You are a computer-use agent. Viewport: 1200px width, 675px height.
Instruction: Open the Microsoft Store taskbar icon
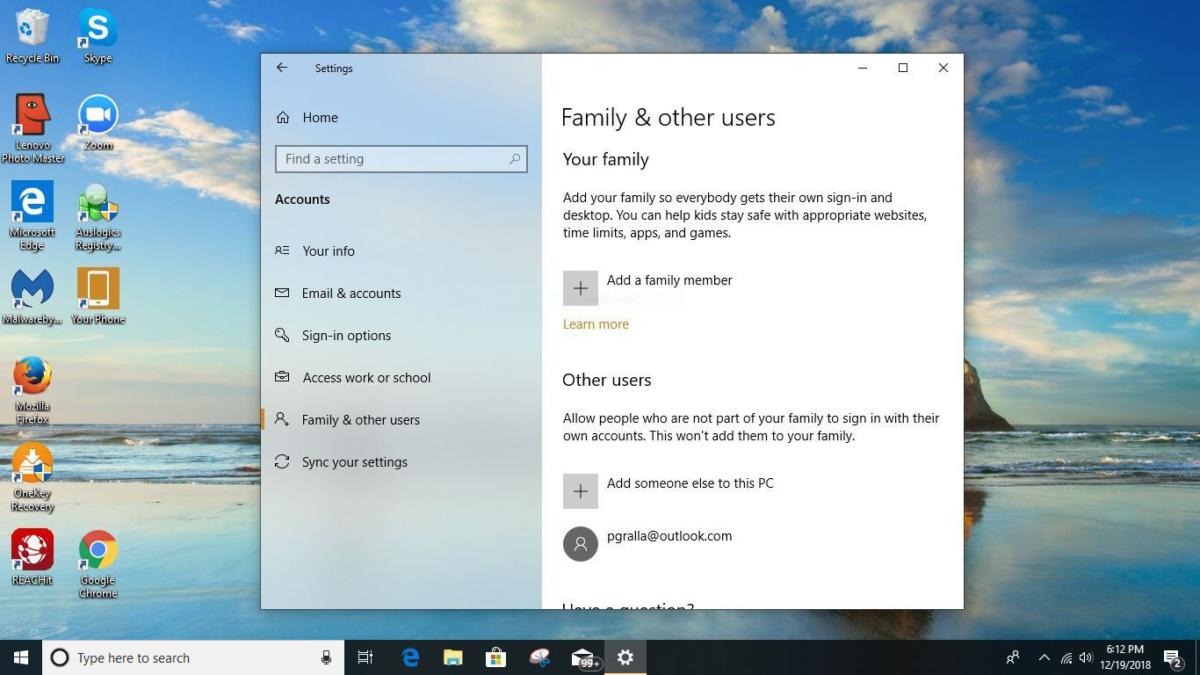[x=495, y=657]
